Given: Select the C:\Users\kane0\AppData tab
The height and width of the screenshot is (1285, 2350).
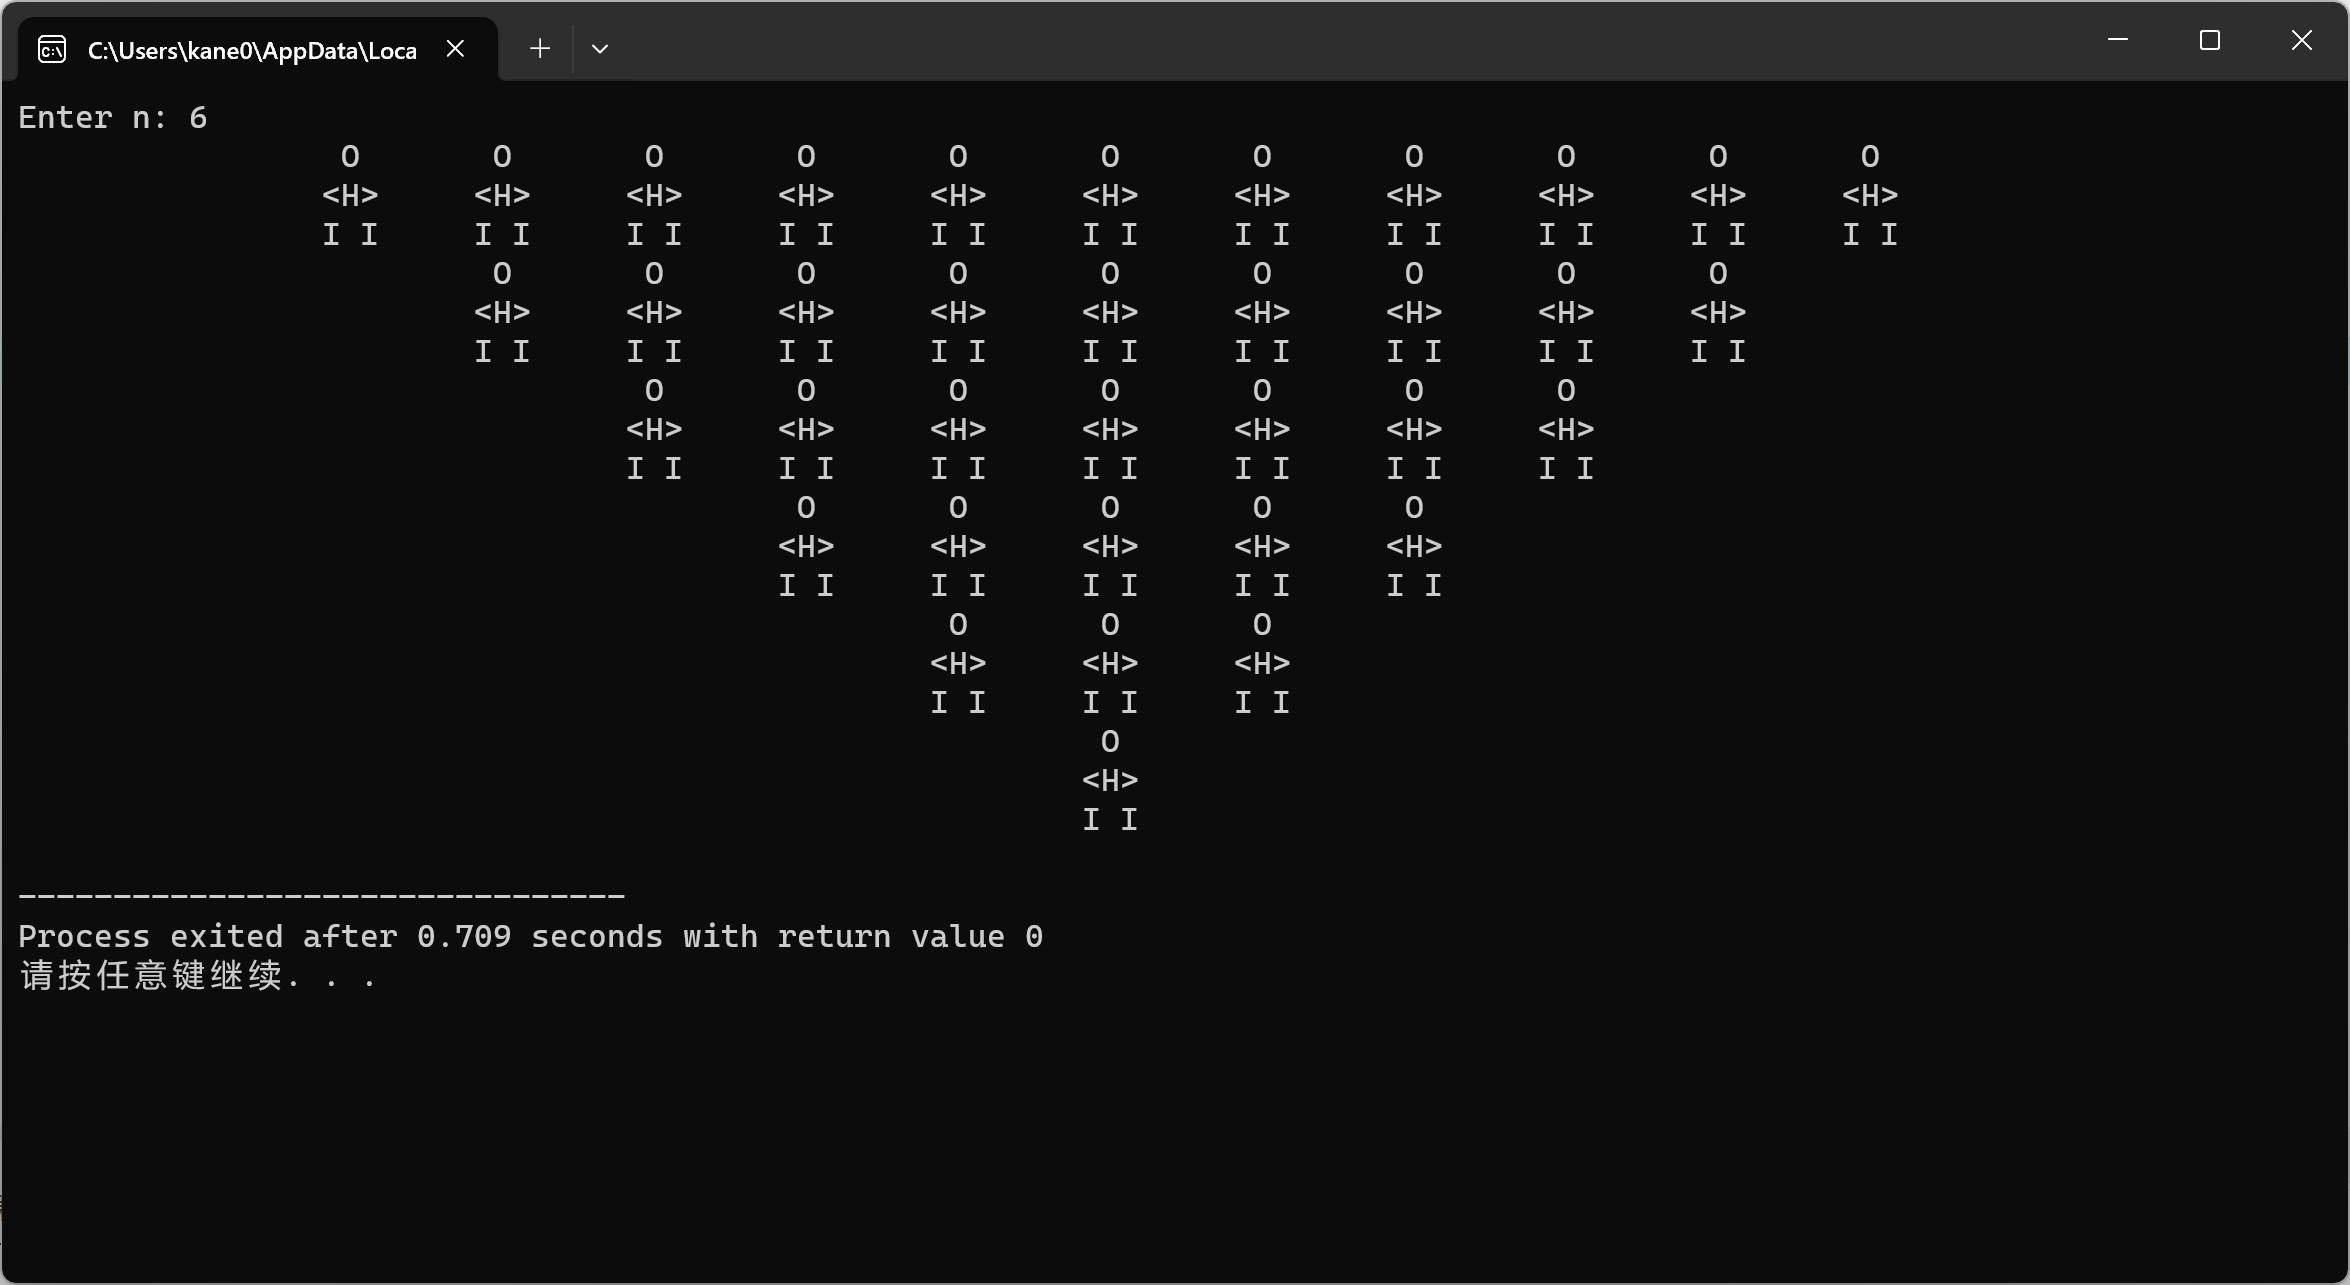Looking at the screenshot, I should [250, 48].
